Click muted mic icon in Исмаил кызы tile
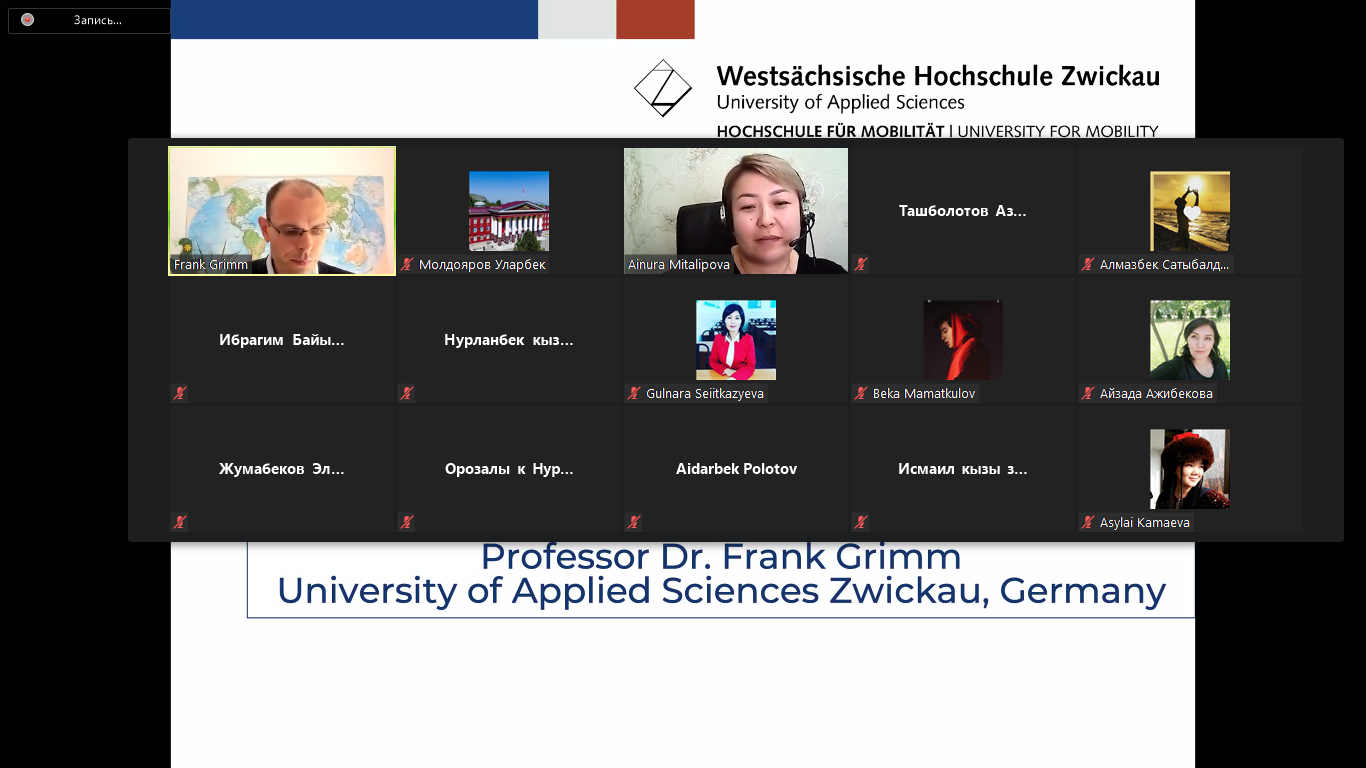The height and width of the screenshot is (768, 1366). [x=861, y=522]
